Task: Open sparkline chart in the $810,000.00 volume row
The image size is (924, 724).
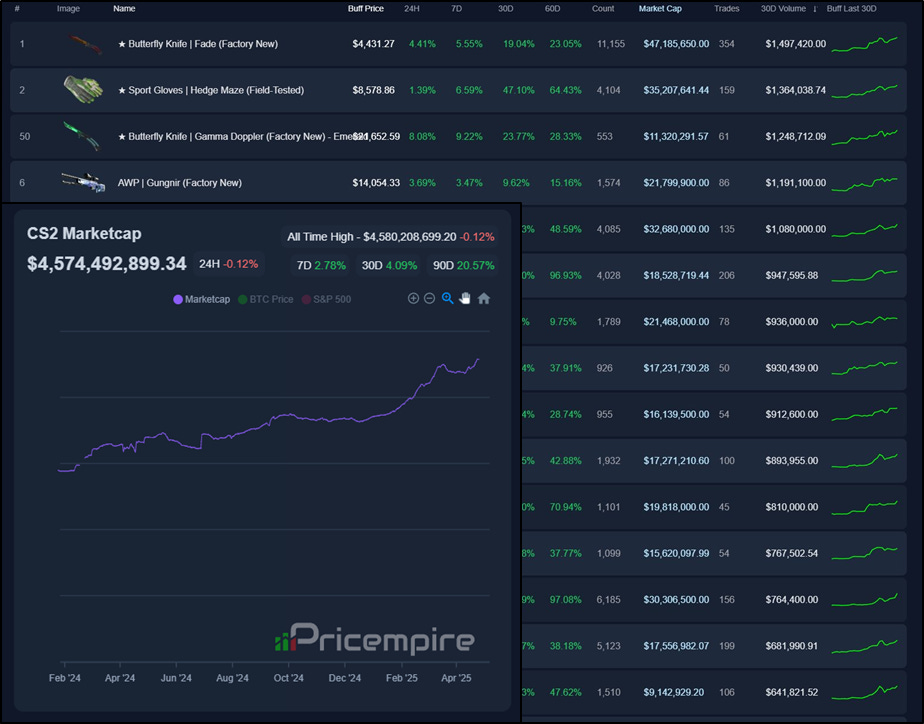Action: coord(864,507)
